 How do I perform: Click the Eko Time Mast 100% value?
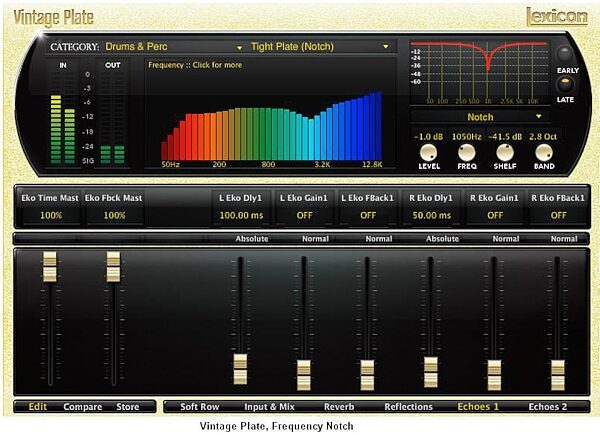[51, 215]
